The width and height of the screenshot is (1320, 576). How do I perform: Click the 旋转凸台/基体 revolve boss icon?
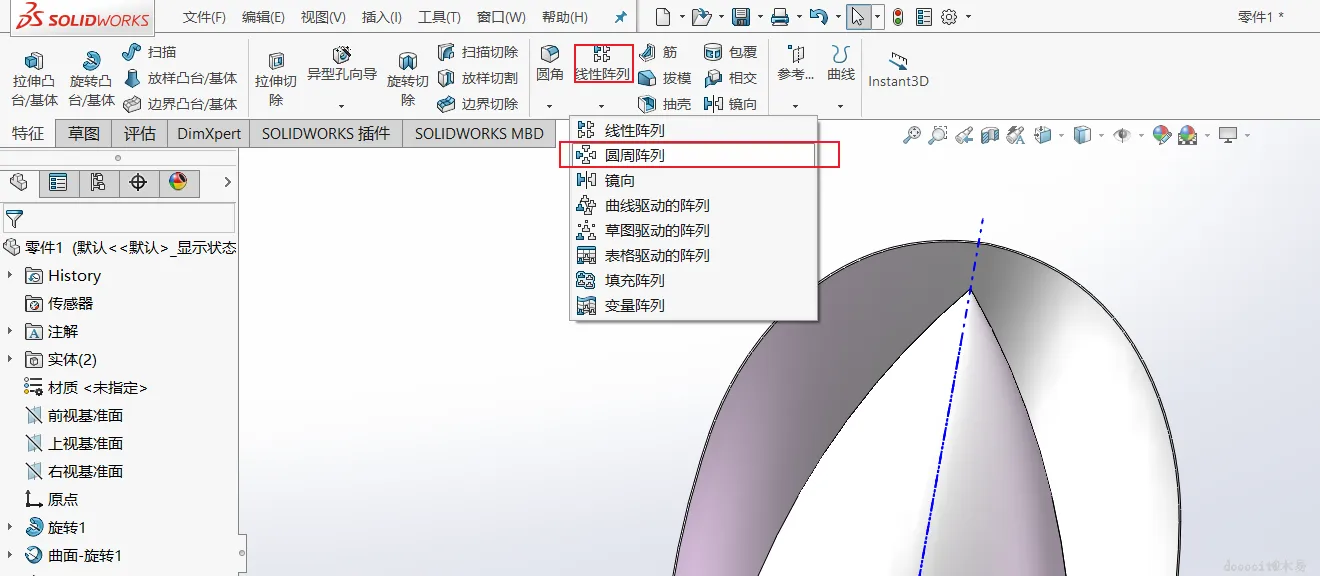coord(91,62)
